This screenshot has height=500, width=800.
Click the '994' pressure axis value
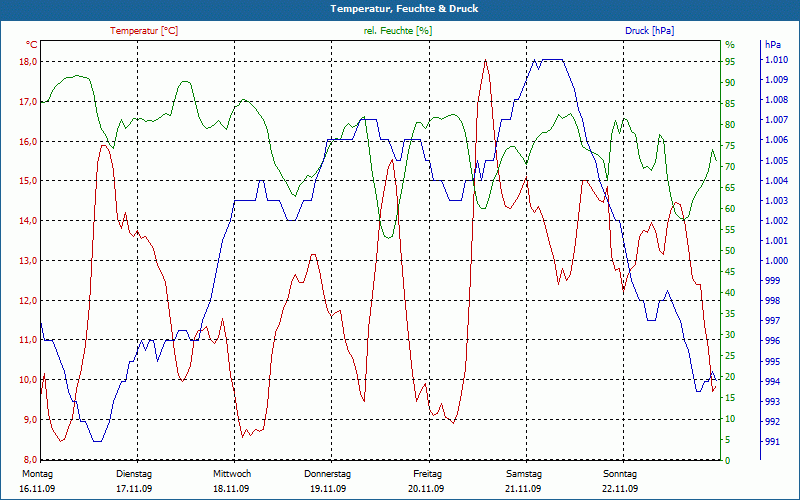tap(773, 381)
